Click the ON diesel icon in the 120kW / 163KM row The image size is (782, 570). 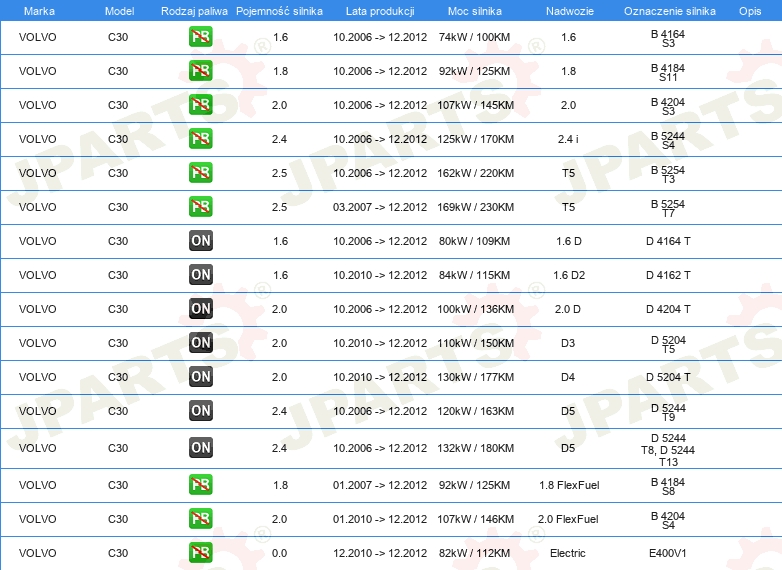click(x=200, y=410)
